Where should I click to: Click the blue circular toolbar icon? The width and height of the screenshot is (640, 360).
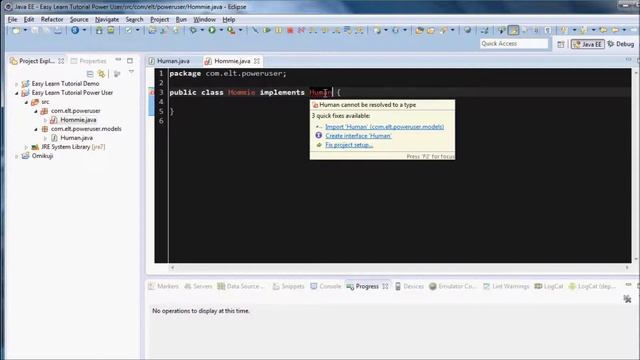tap(75, 30)
